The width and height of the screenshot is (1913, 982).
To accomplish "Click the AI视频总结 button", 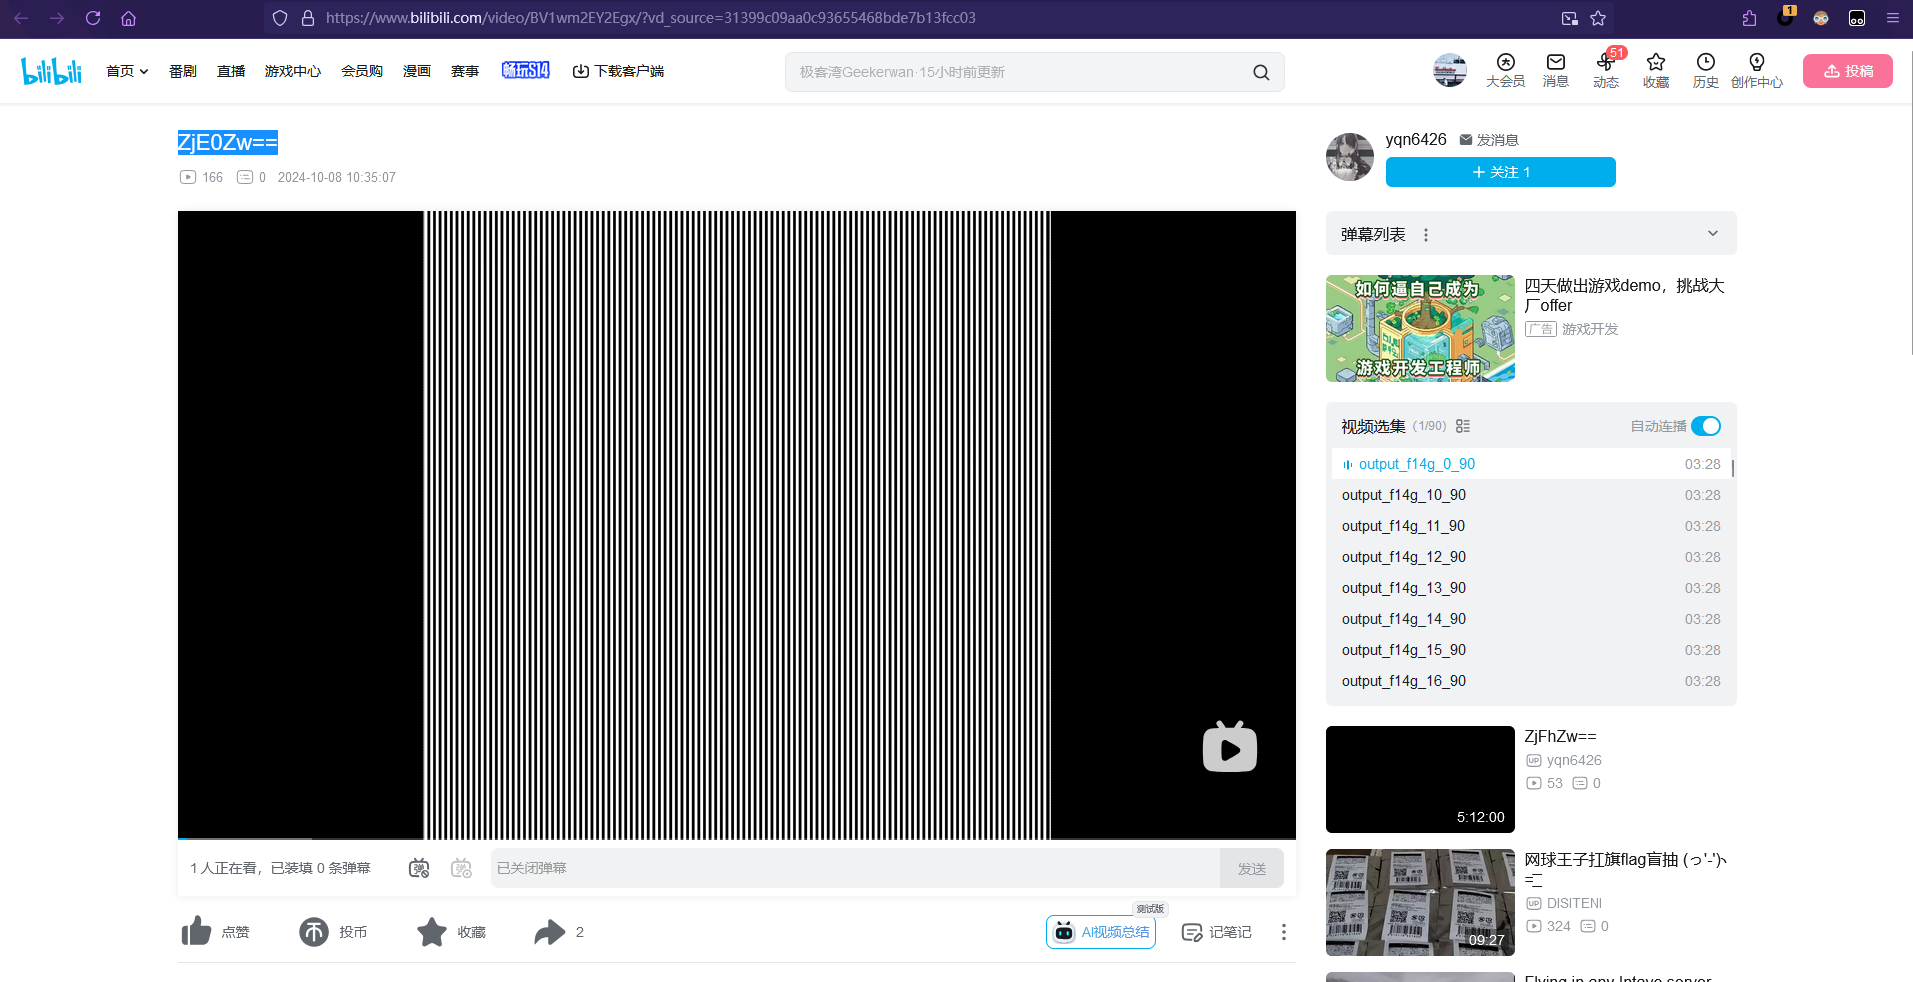I will pos(1101,932).
